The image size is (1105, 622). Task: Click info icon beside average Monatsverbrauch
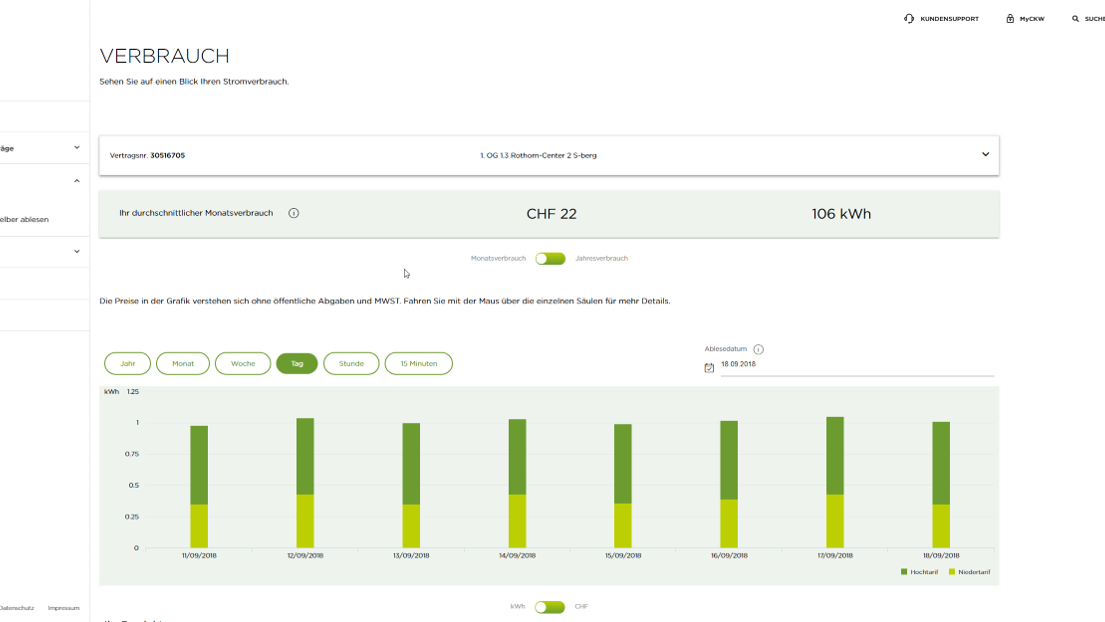[x=293, y=213]
